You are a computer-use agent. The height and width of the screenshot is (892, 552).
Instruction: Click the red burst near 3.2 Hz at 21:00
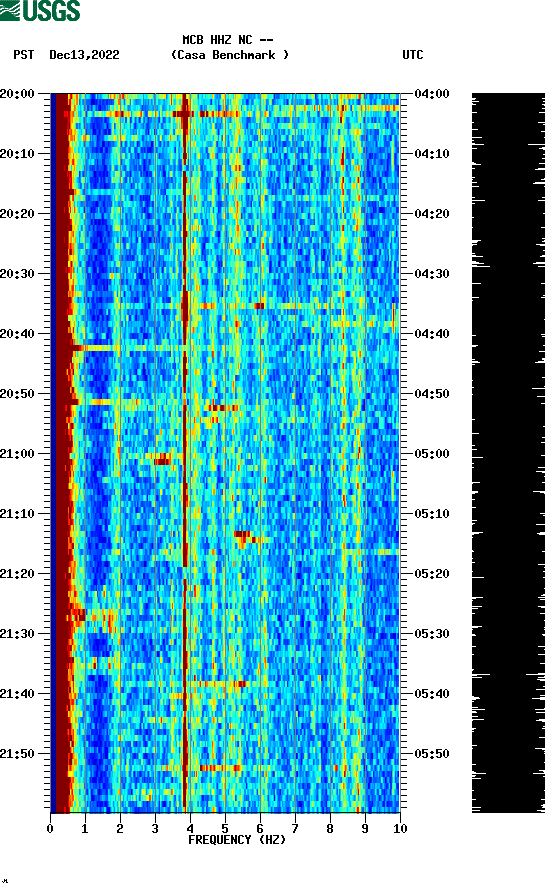tap(163, 459)
